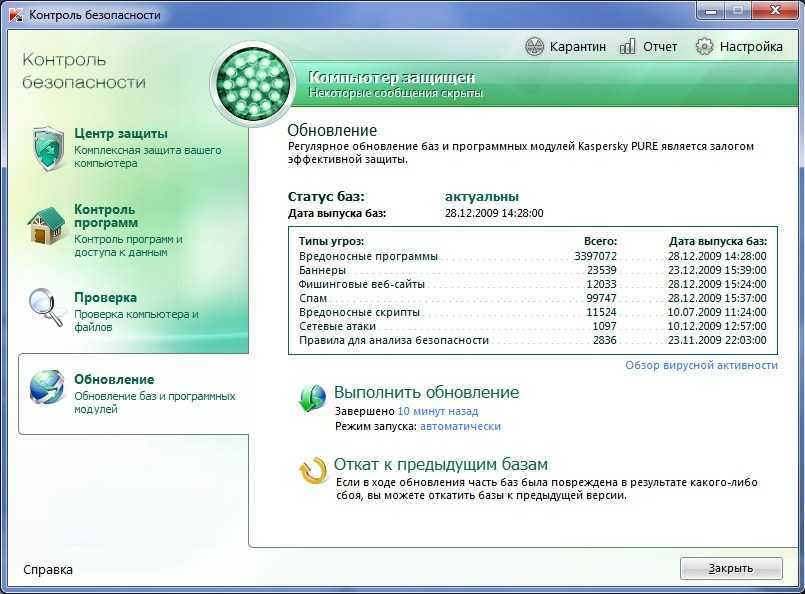The image size is (805, 594).
Task: Click the green download icon for update
Action: pos(312,398)
